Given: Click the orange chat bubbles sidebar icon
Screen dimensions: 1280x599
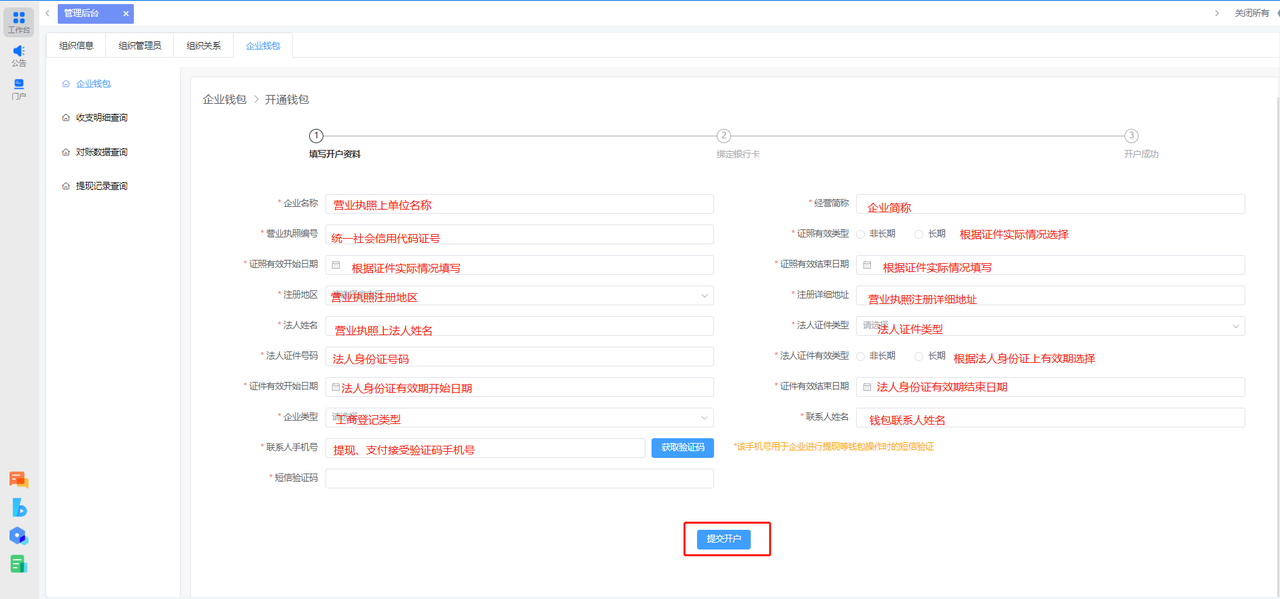Looking at the screenshot, I should (19, 480).
